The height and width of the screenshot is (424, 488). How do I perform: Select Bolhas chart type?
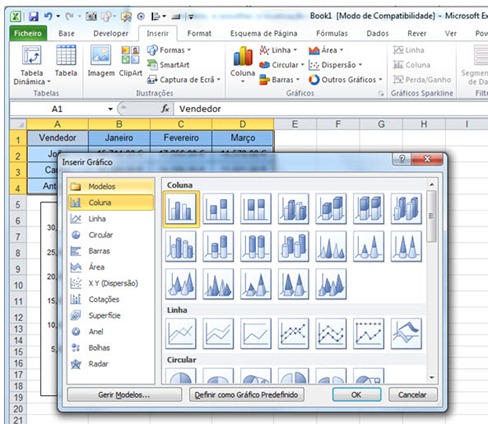[111, 348]
